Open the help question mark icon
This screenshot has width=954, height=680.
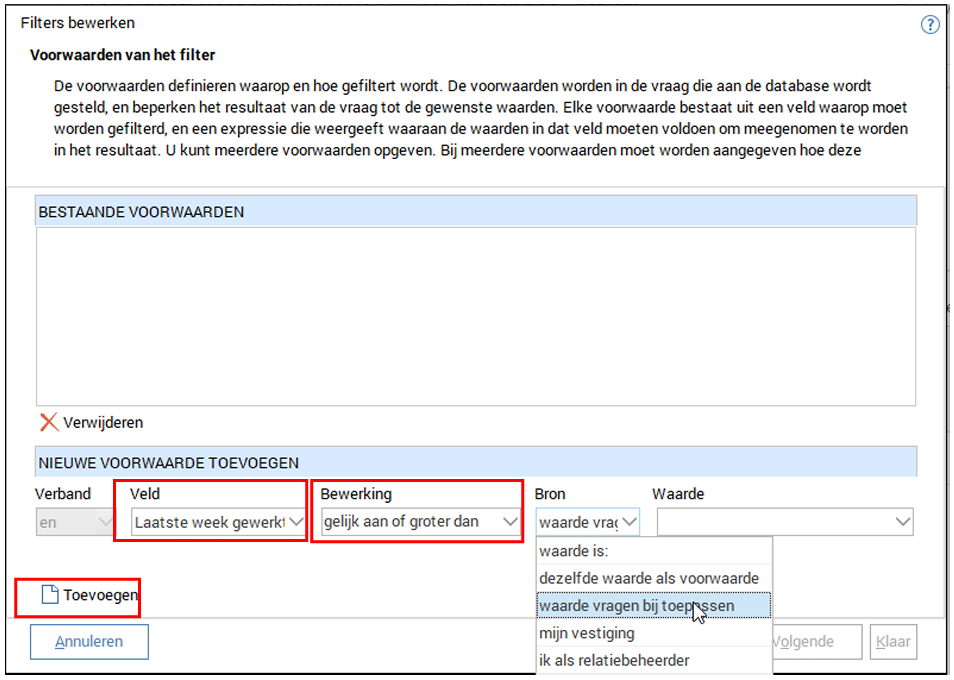pos(930,25)
